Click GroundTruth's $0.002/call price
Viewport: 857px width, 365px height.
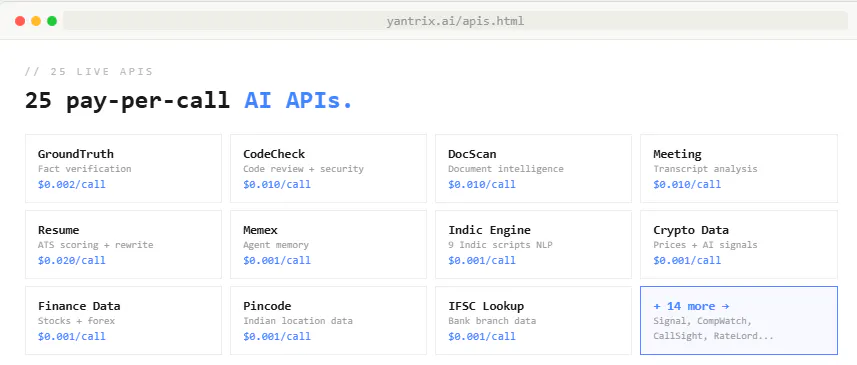[72, 184]
